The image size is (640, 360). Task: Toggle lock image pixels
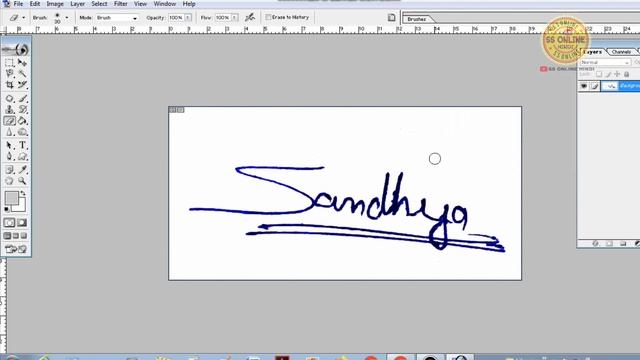click(608, 74)
